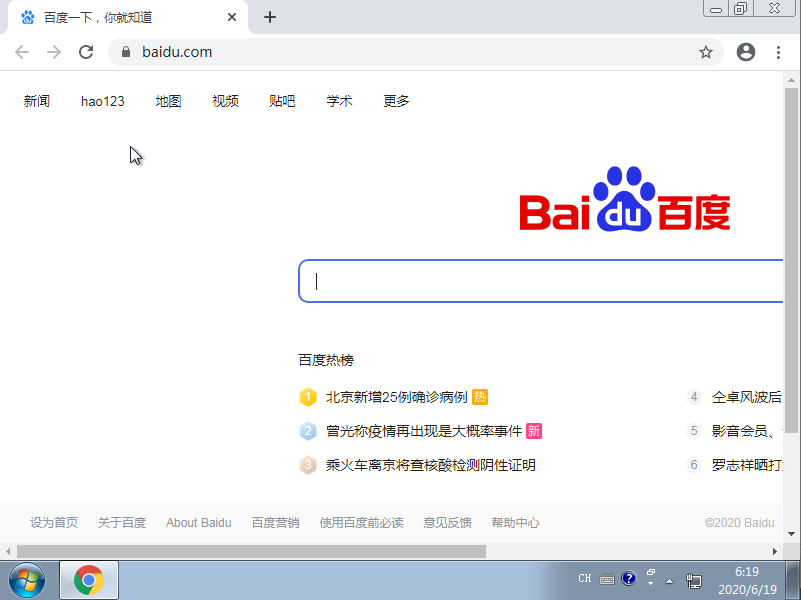Open the 新闻 navigation link
This screenshot has width=801, height=600.
(x=37, y=101)
